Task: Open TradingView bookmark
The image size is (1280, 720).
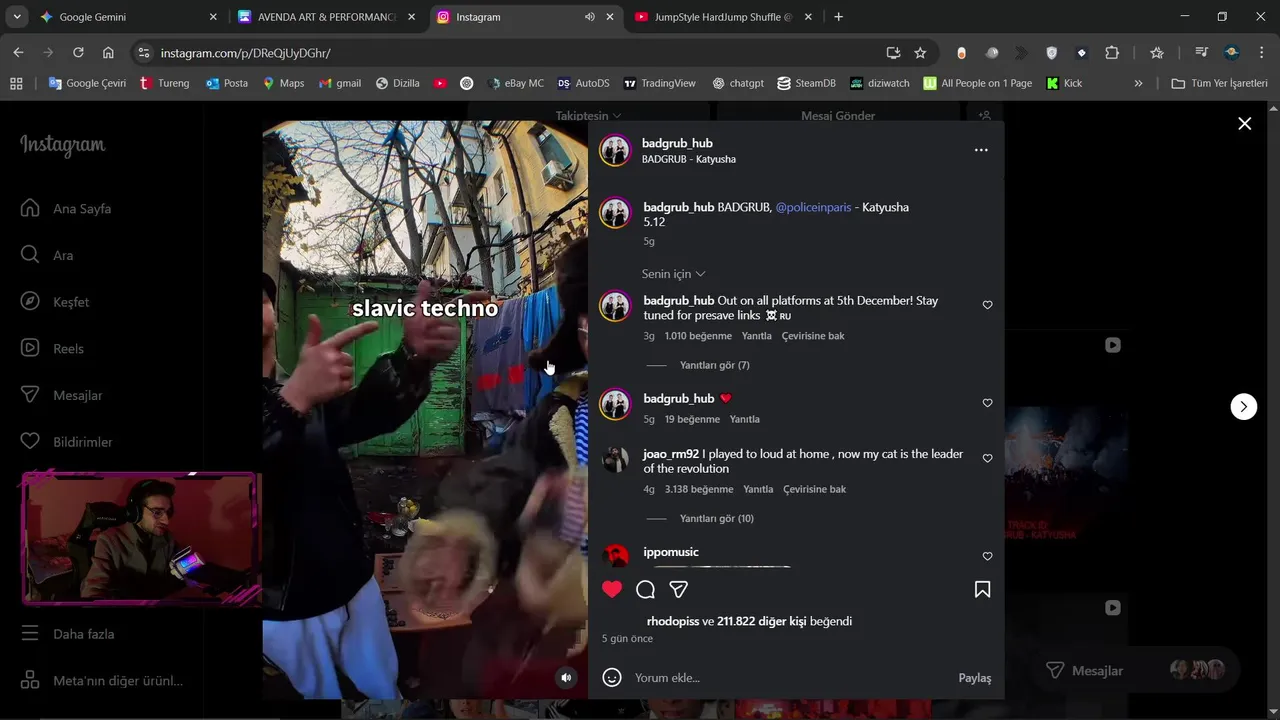Action: 659,83
